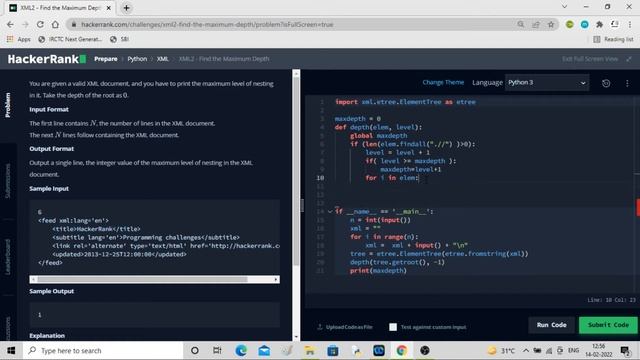640x360 pixels.
Task: Click the red error marker in editor scrollbar
Action: tap(638, 207)
